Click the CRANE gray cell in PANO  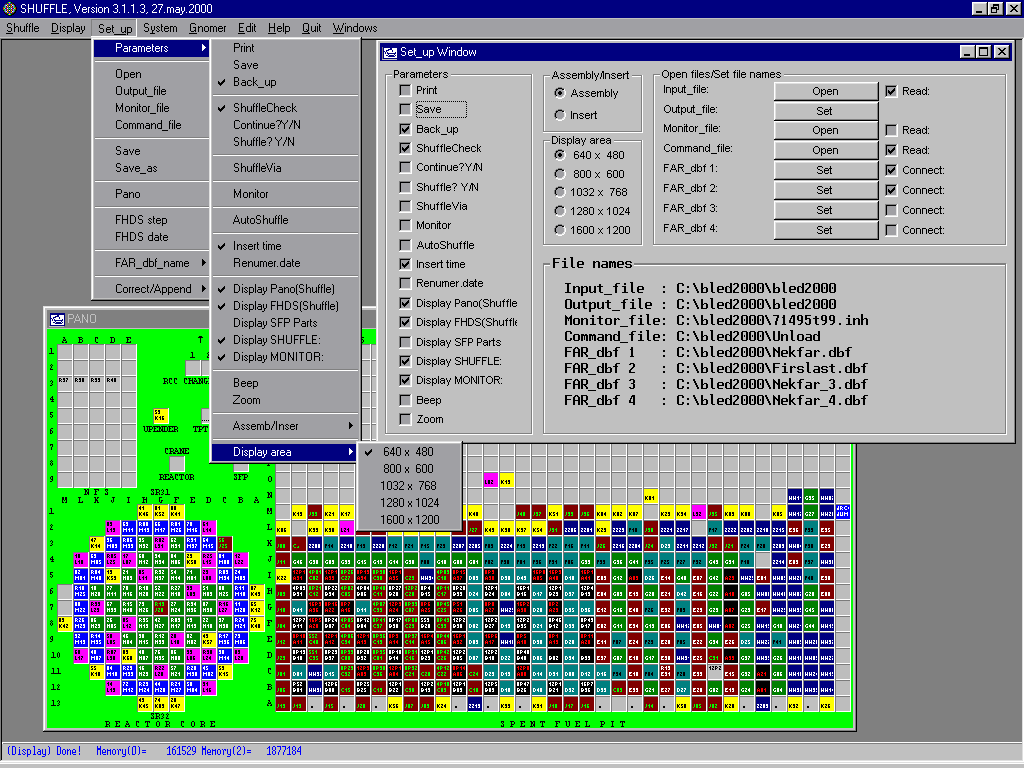[176, 464]
